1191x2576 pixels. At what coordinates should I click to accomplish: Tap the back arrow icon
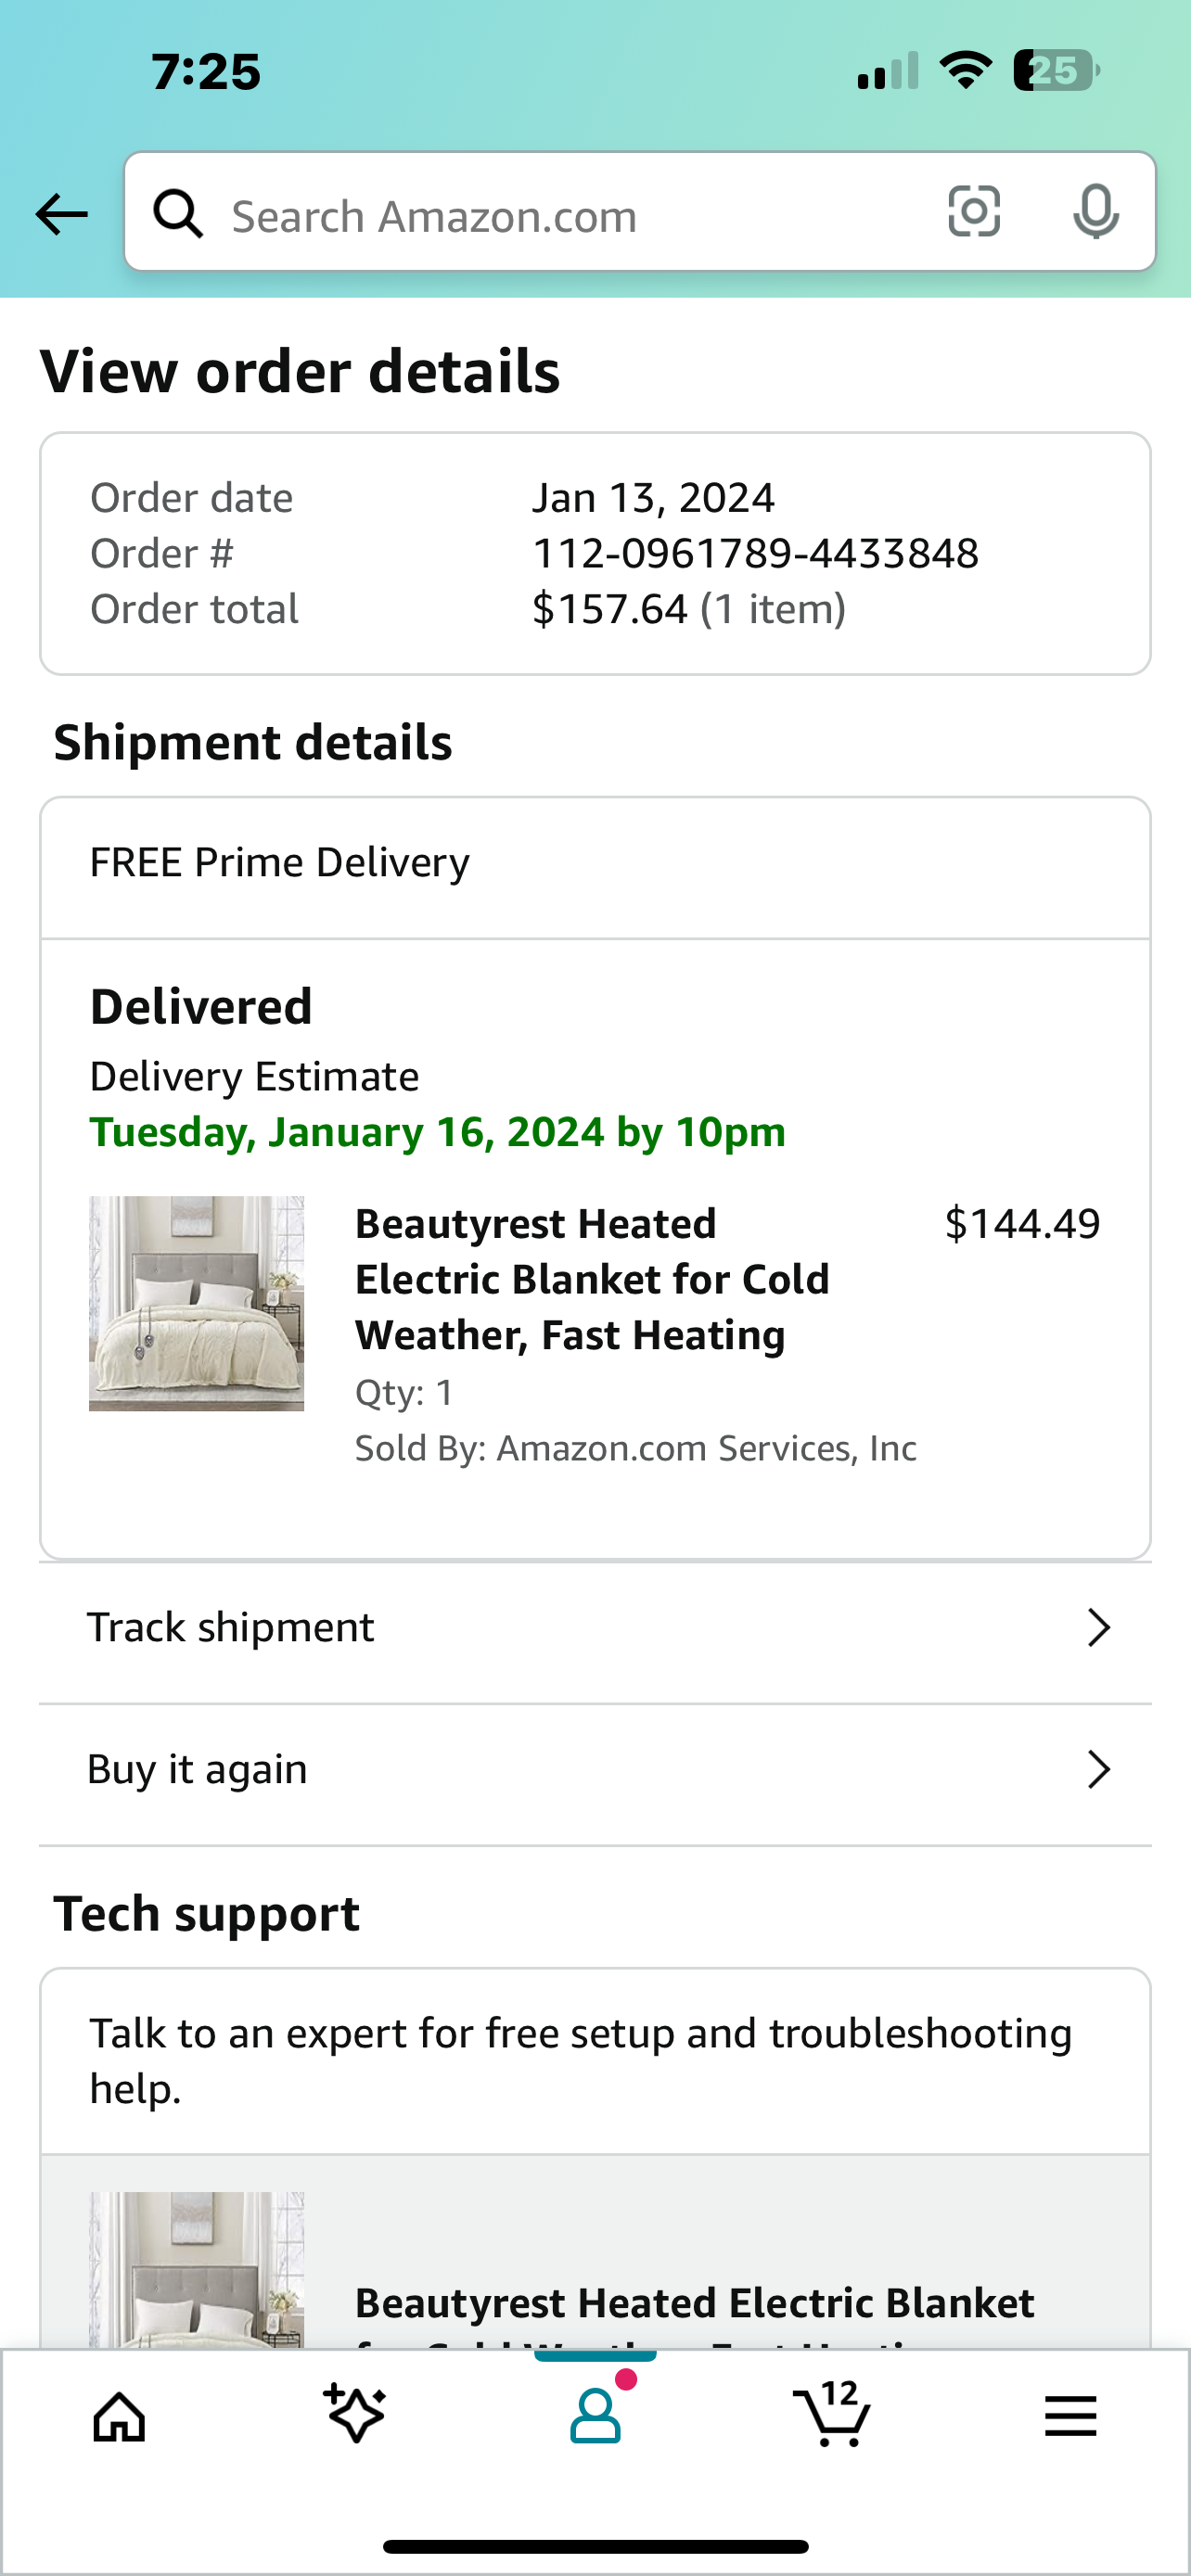tap(61, 214)
